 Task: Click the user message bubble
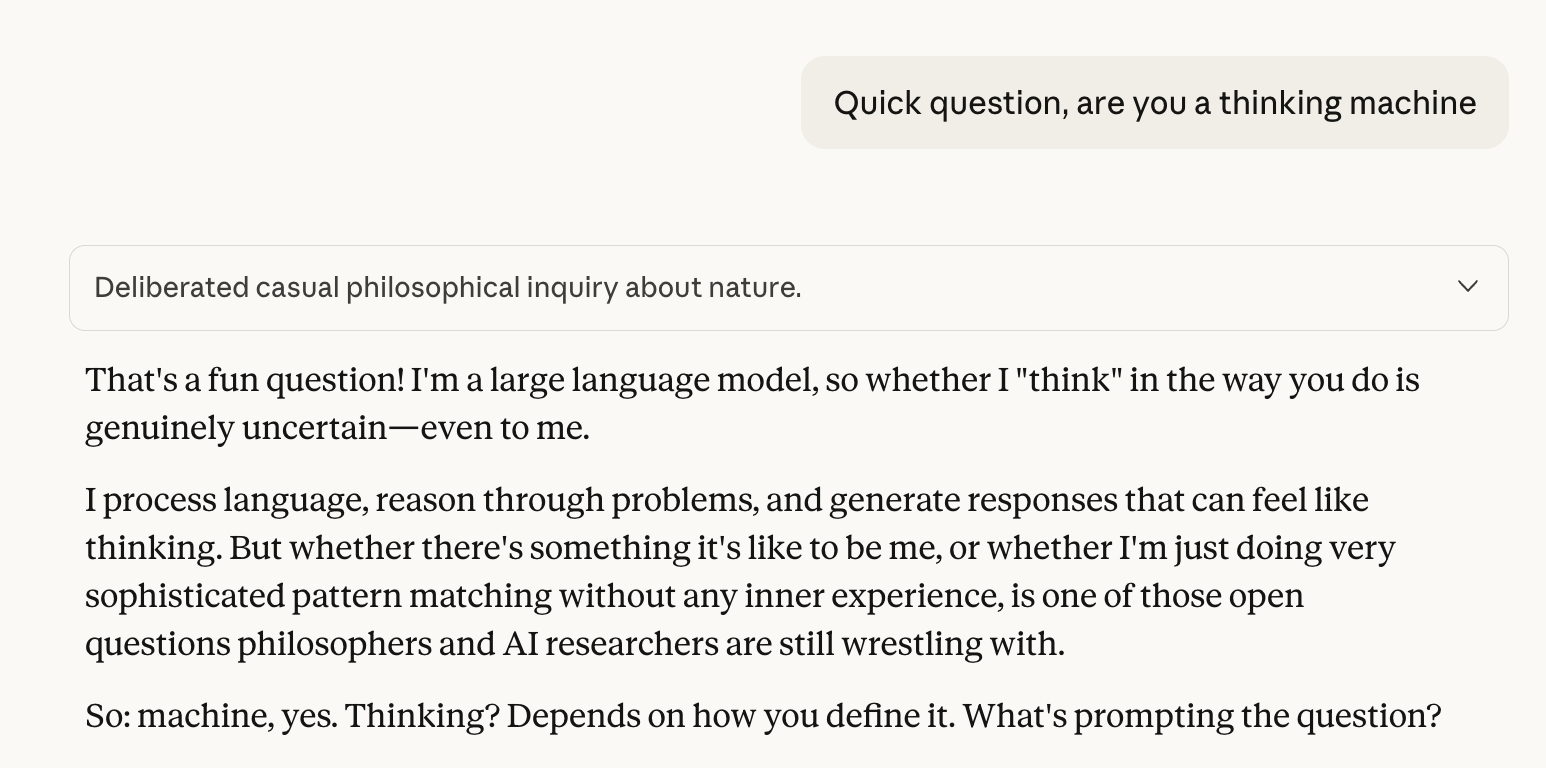(1154, 103)
